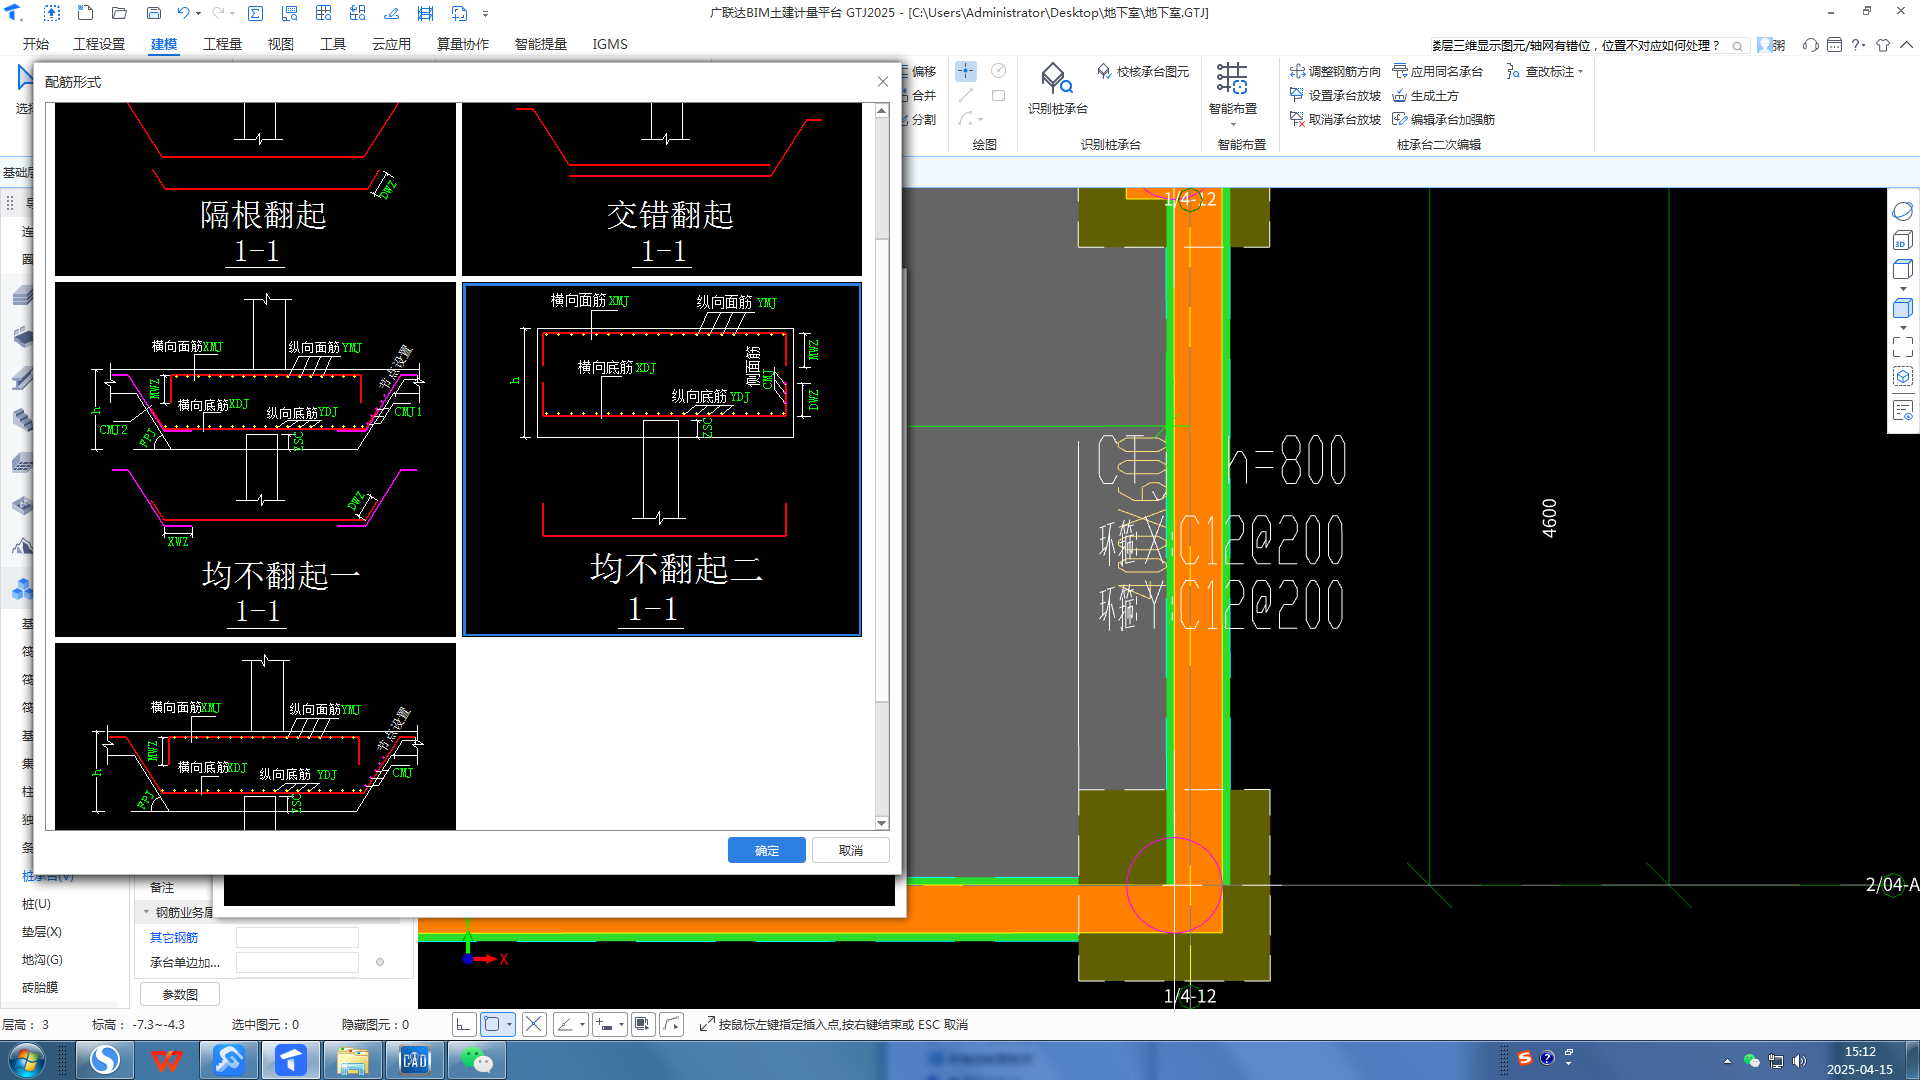Screen dimensions: 1920x1080
Task: Click the sum calculation (Σ) icon
Action: [x=255, y=13]
